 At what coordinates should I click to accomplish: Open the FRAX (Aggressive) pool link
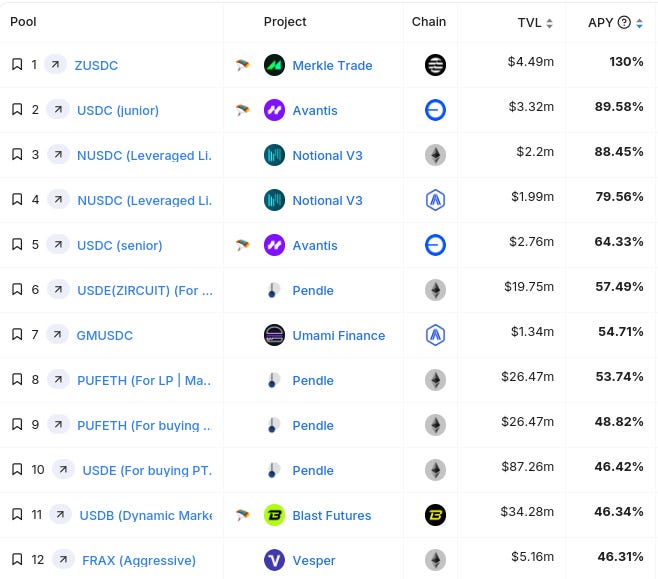(139, 560)
